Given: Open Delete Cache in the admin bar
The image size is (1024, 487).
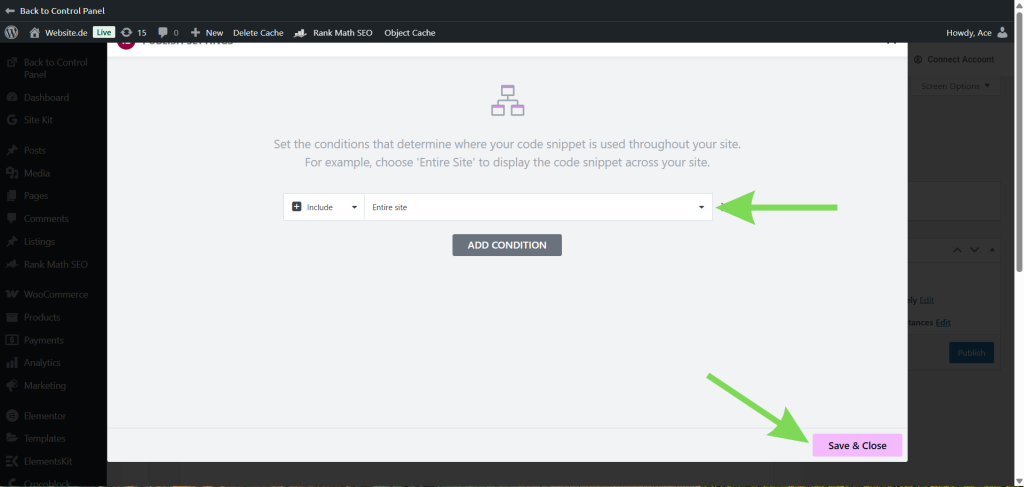Looking at the screenshot, I should coord(258,33).
